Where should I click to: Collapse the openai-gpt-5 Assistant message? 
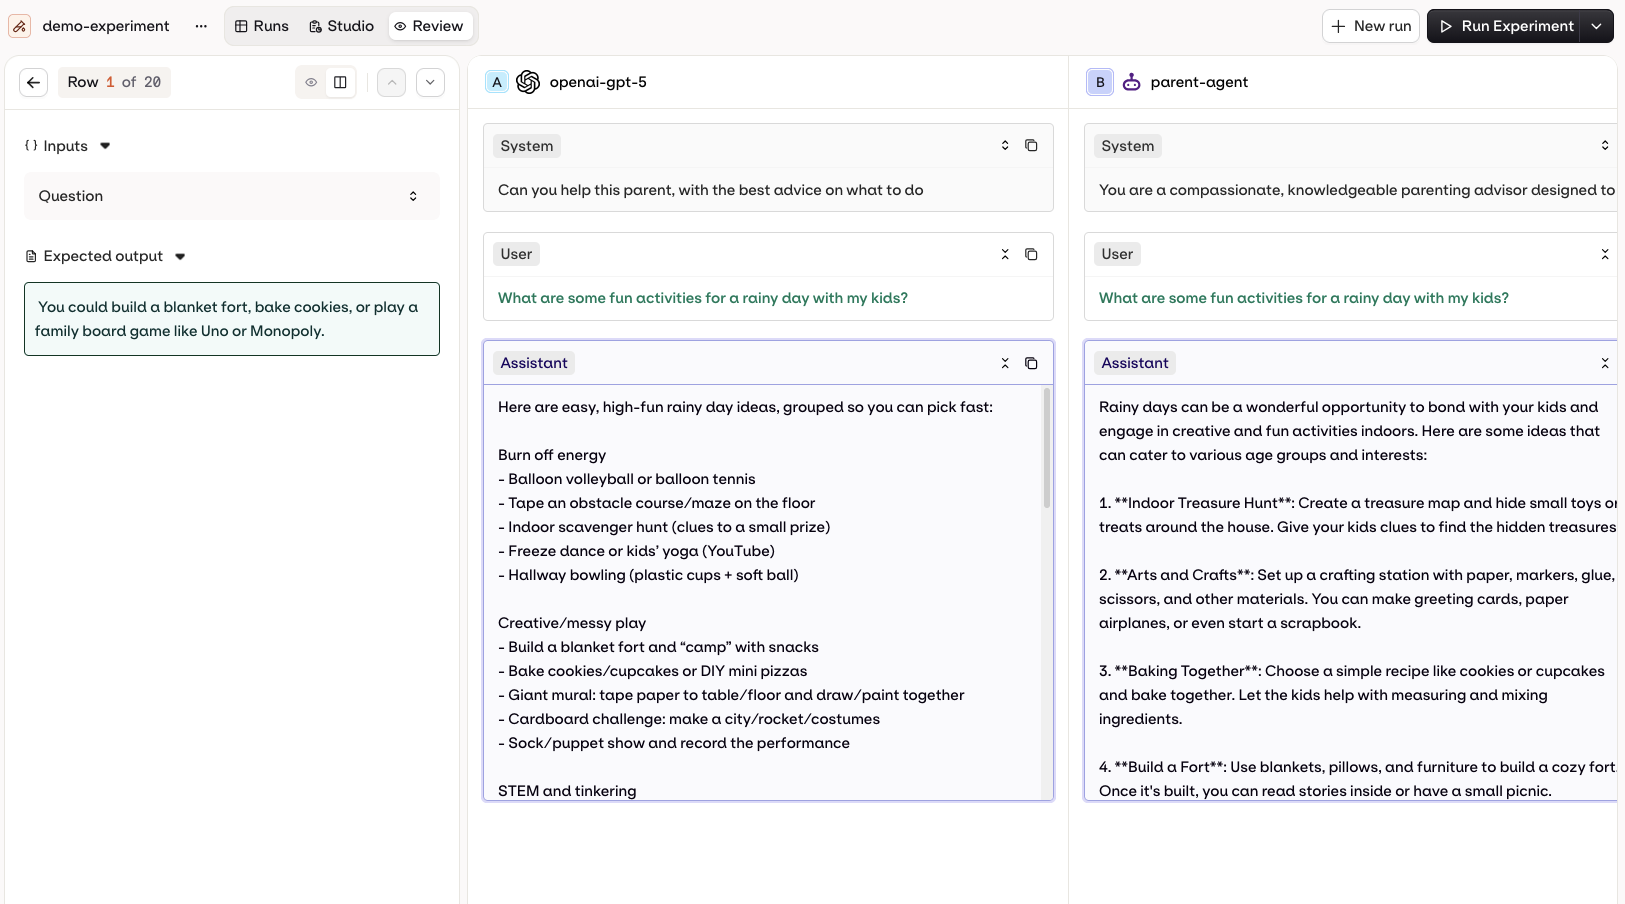[x=1005, y=363]
